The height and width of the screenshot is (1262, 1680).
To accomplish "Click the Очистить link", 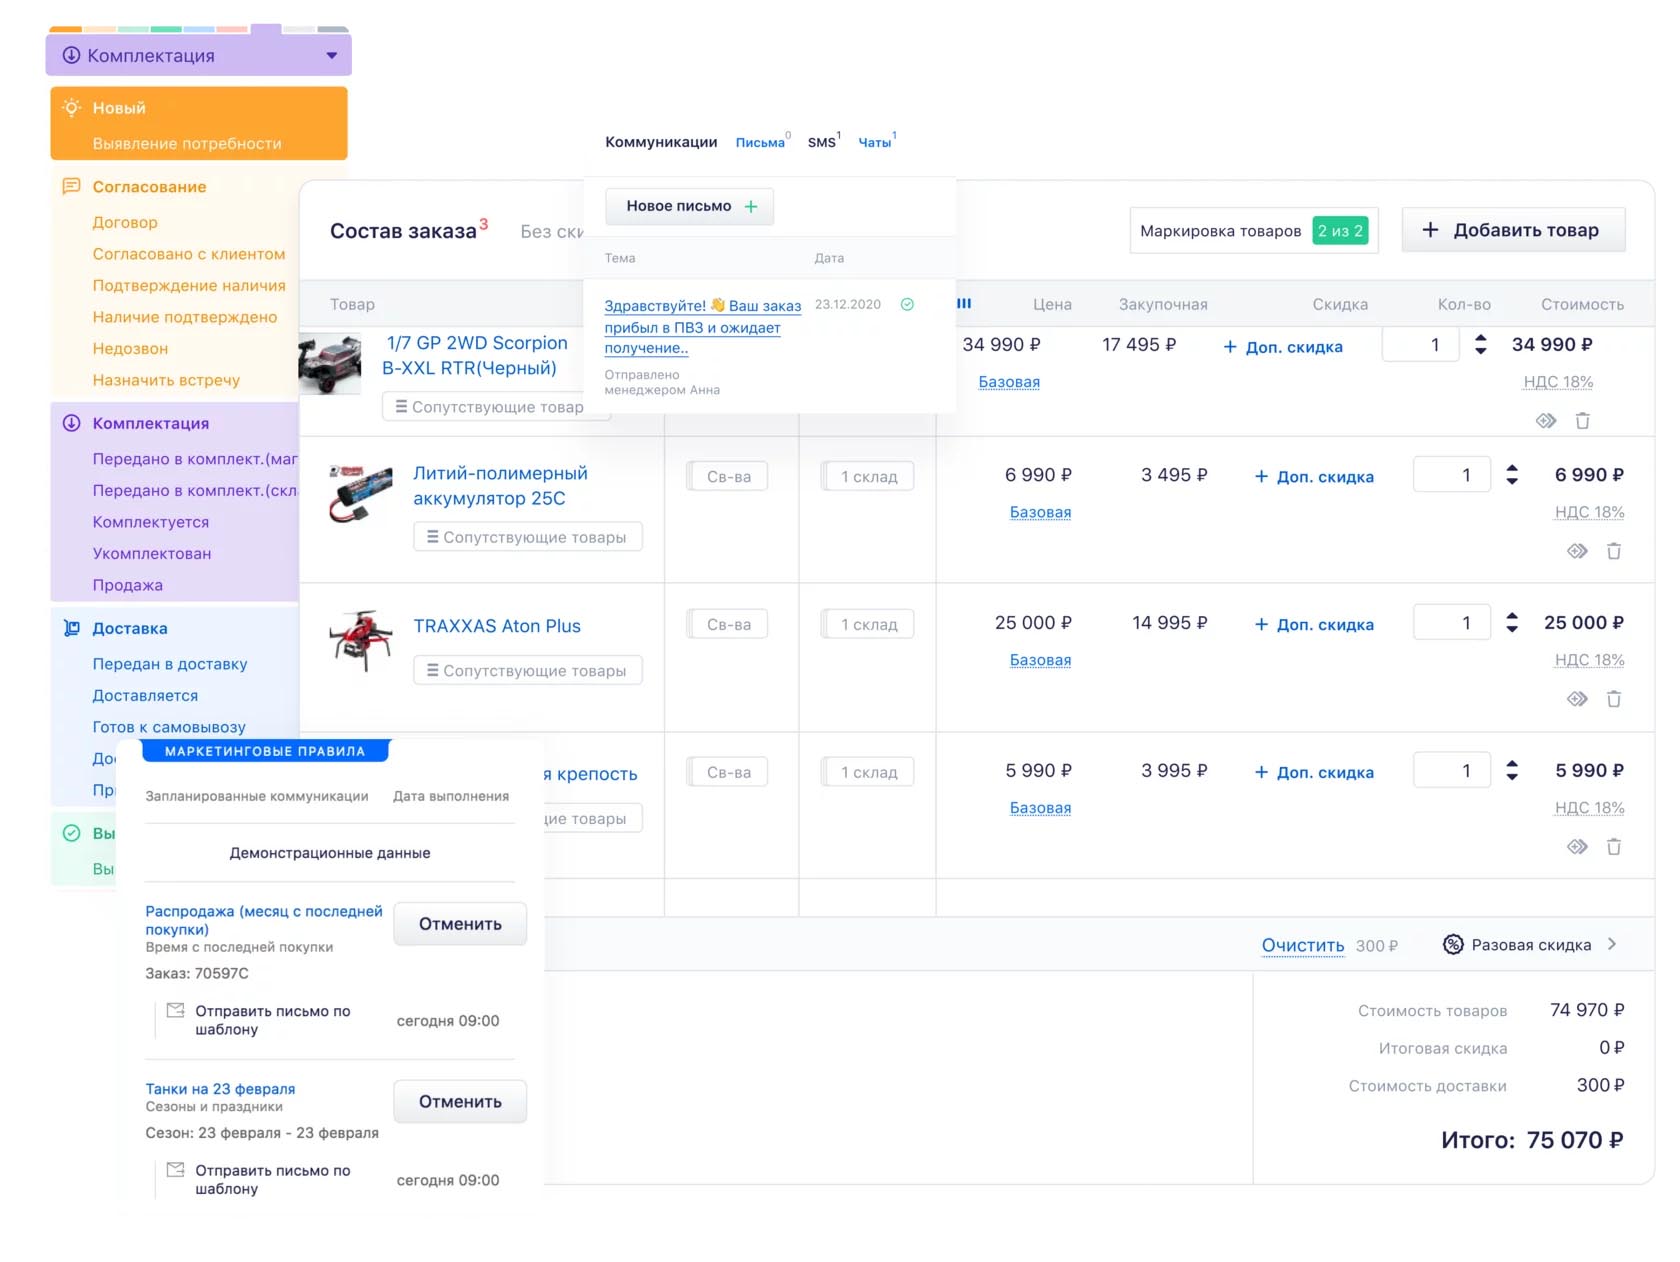I will click(1303, 945).
